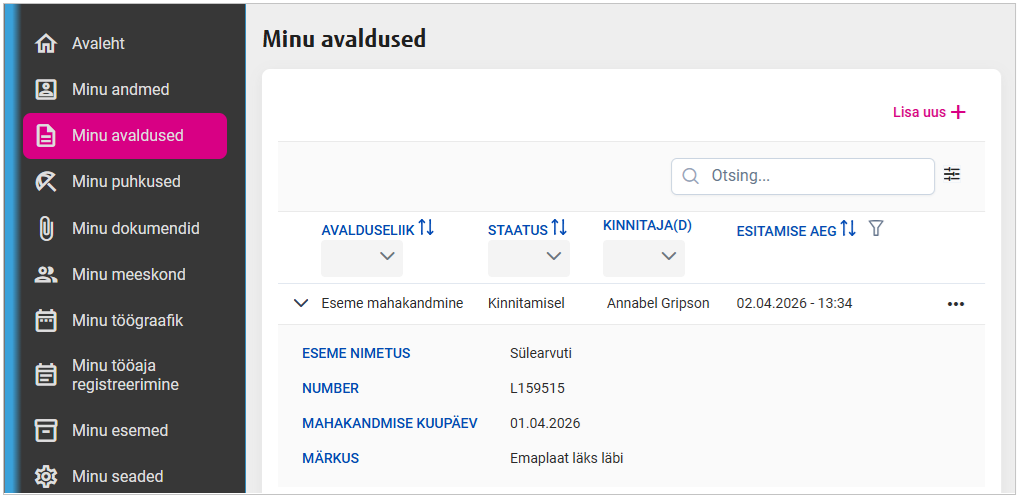Sort by Staatus column arrows
1022x500 pixels.
[559, 229]
